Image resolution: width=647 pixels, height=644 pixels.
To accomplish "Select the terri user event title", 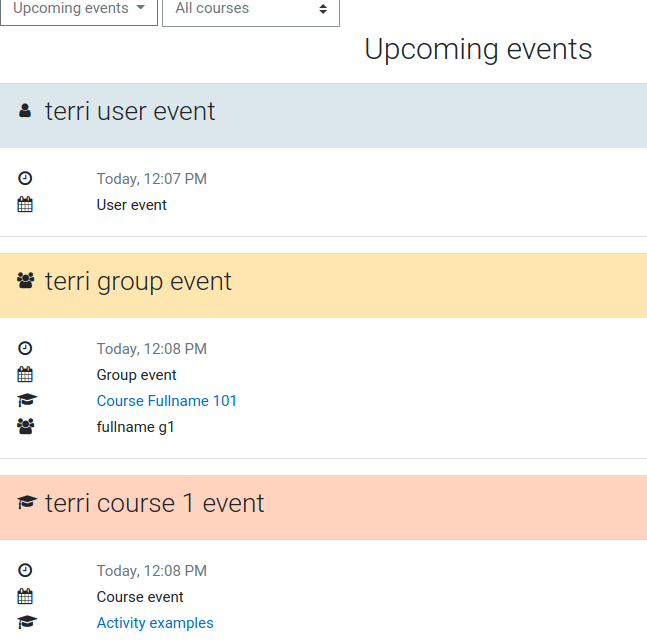I will (130, 111).
